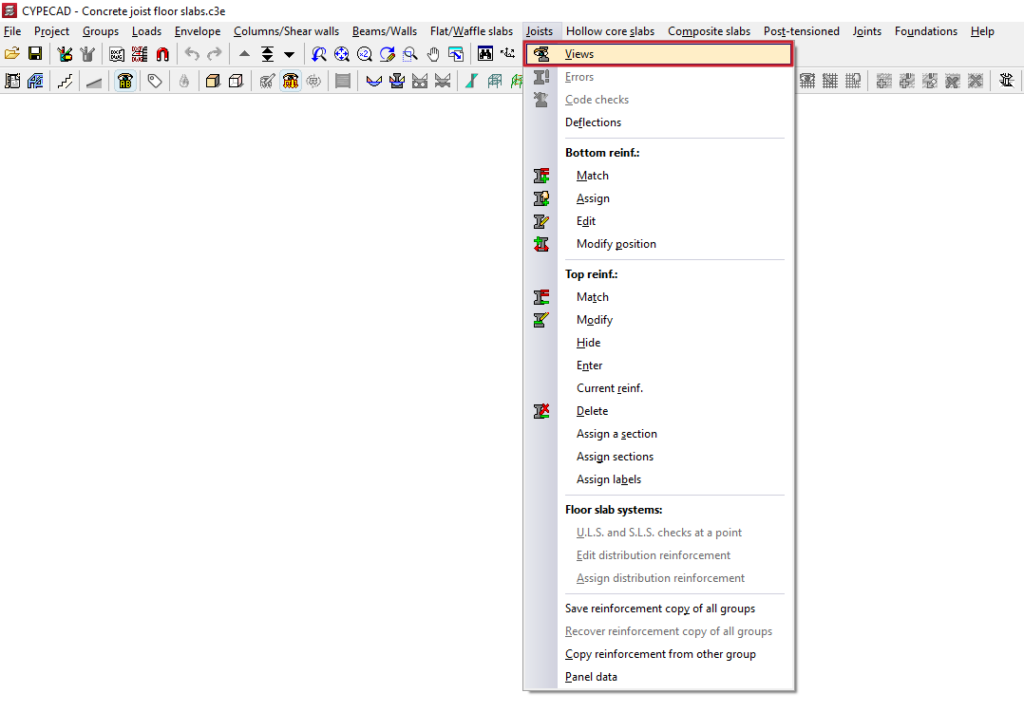The height and width of the screenshot is (712, 1024).
Task: Toggle the highlighted orange joist views button
Action: click(291, 81)
